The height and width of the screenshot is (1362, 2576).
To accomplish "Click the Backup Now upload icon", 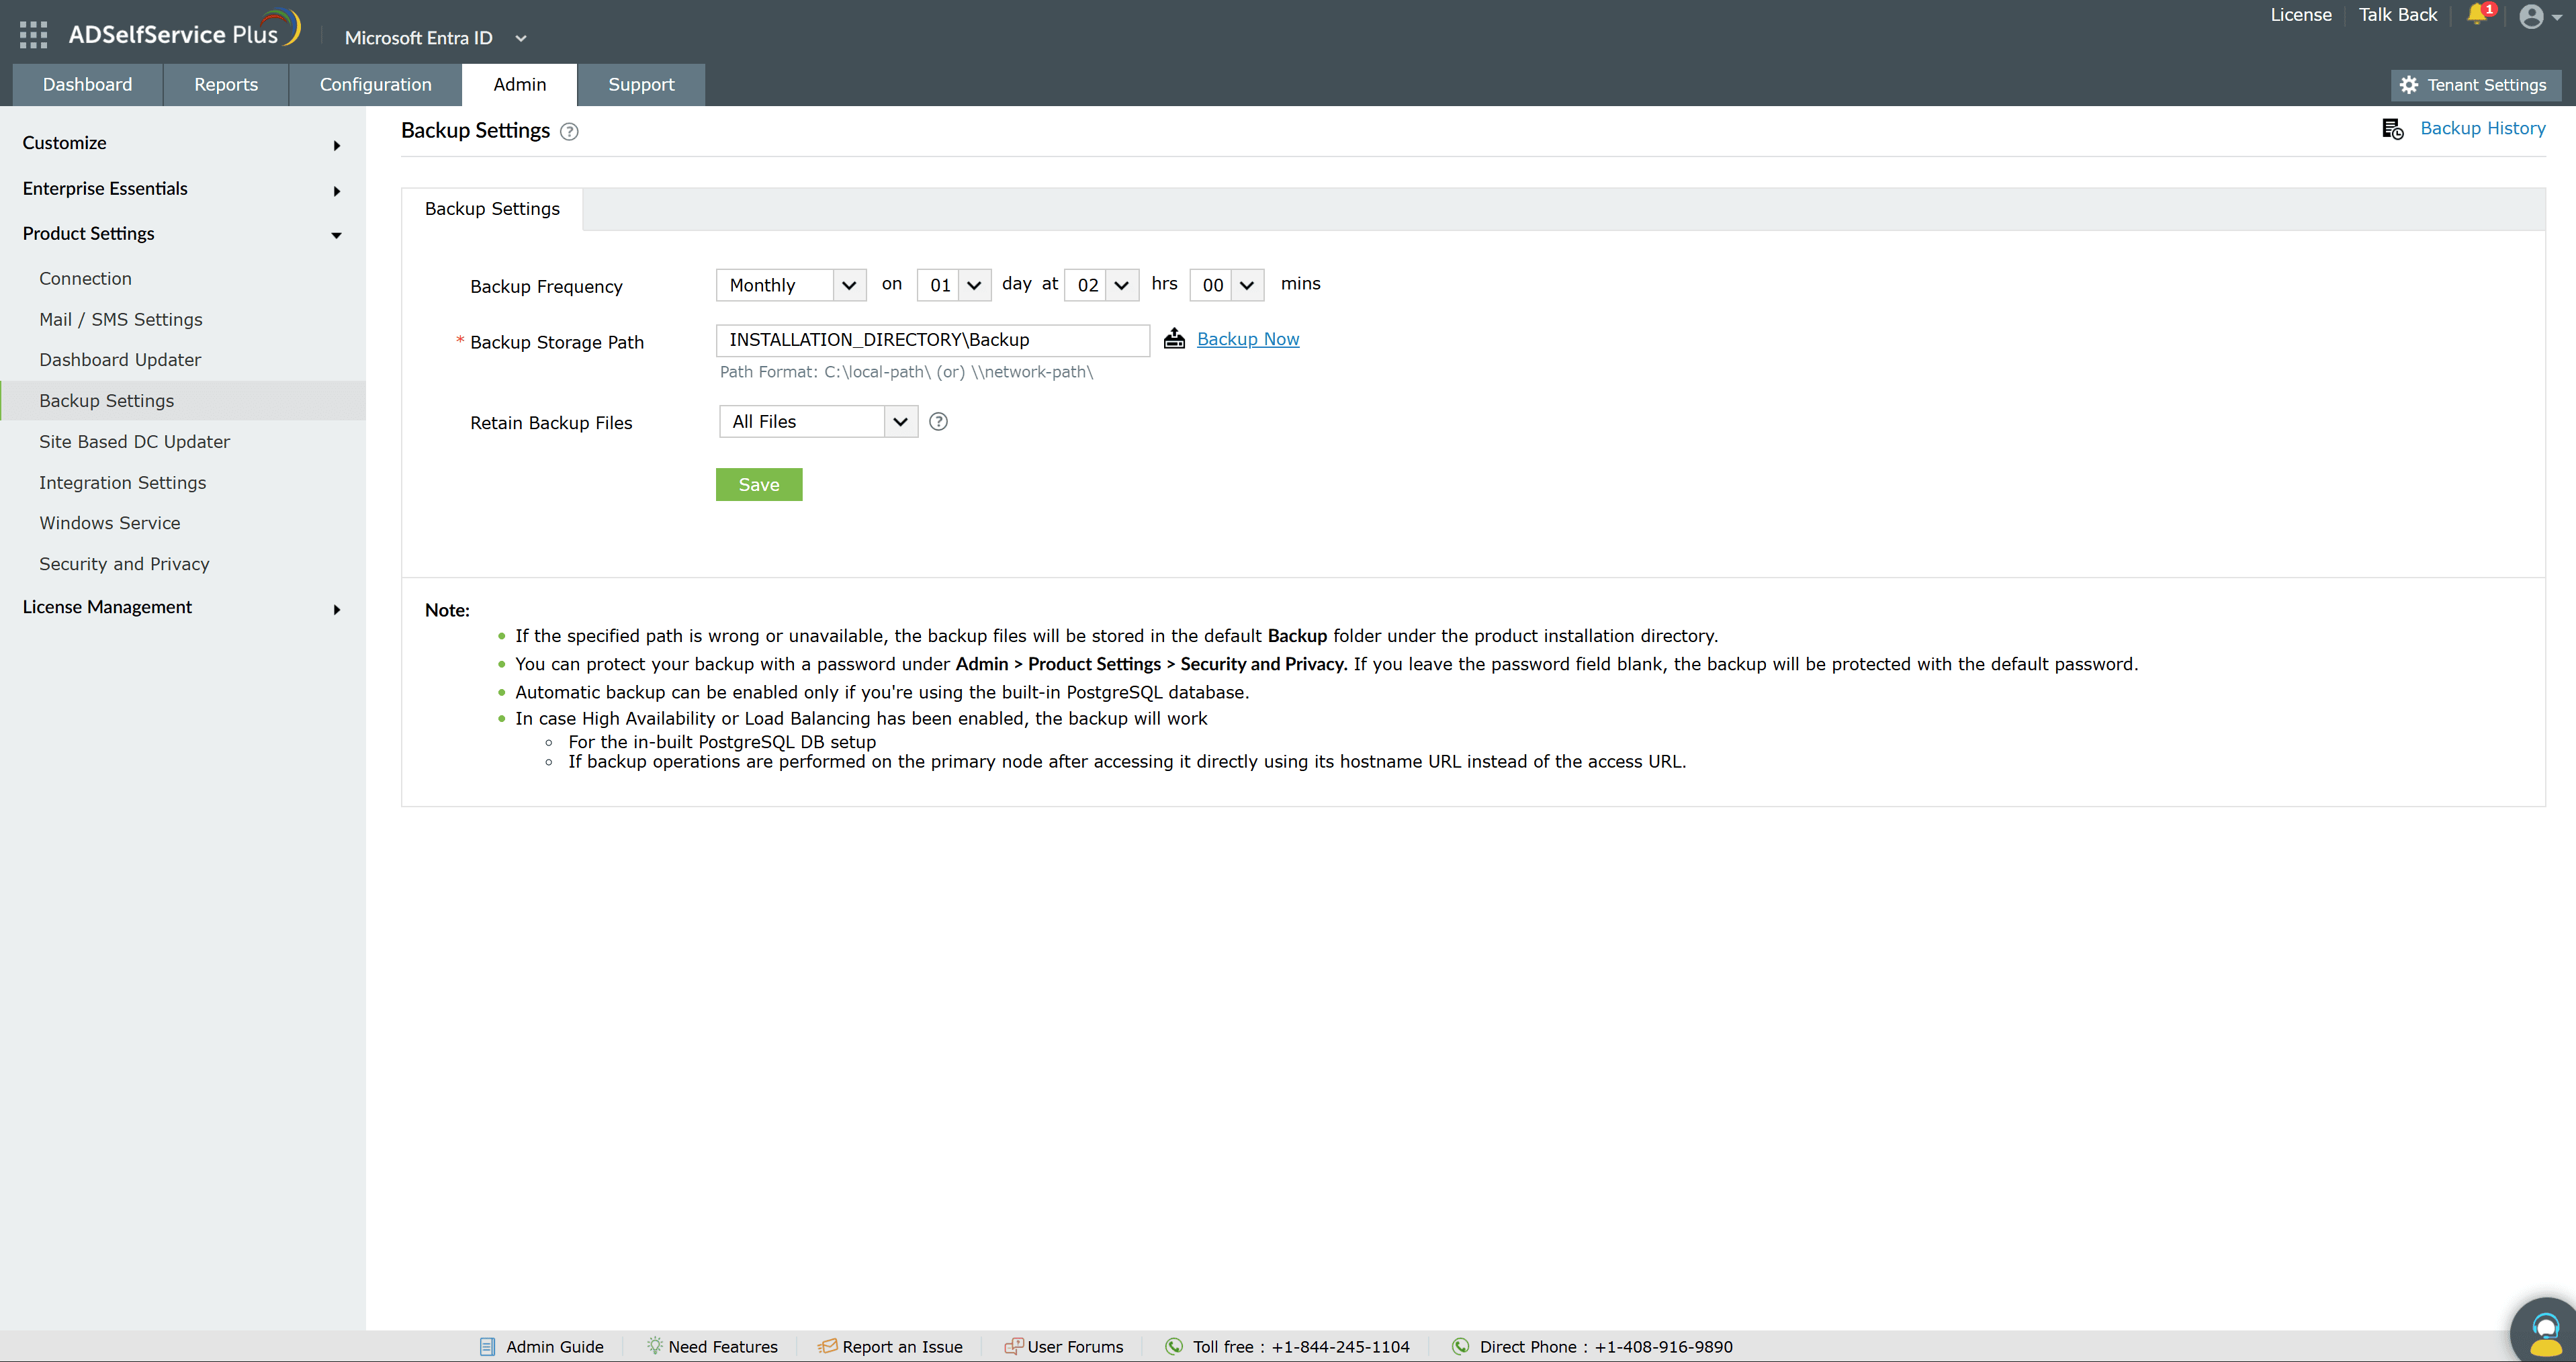I will pyautogui.click(x=1174, y=339).
